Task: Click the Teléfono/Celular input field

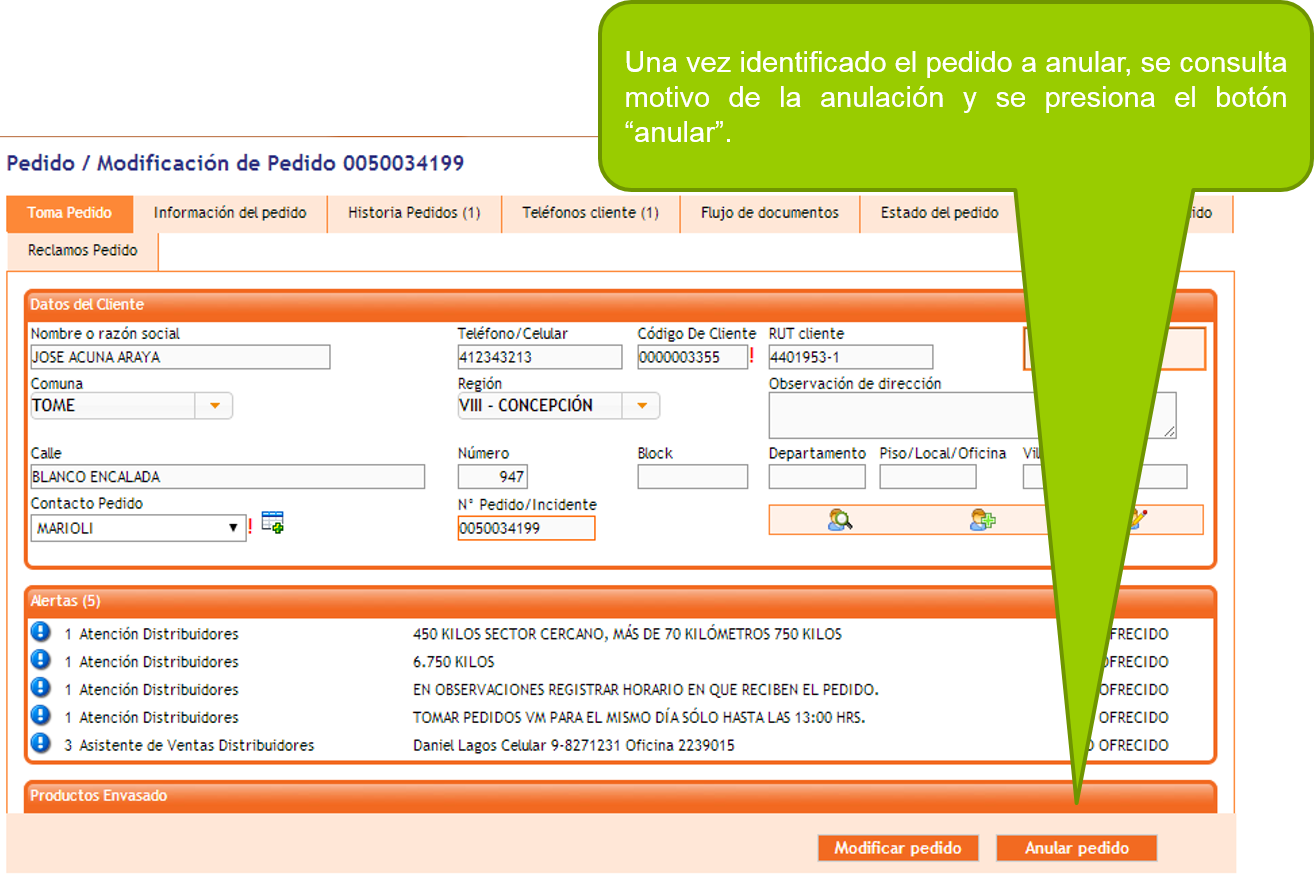Action: (x=540, y=357)
